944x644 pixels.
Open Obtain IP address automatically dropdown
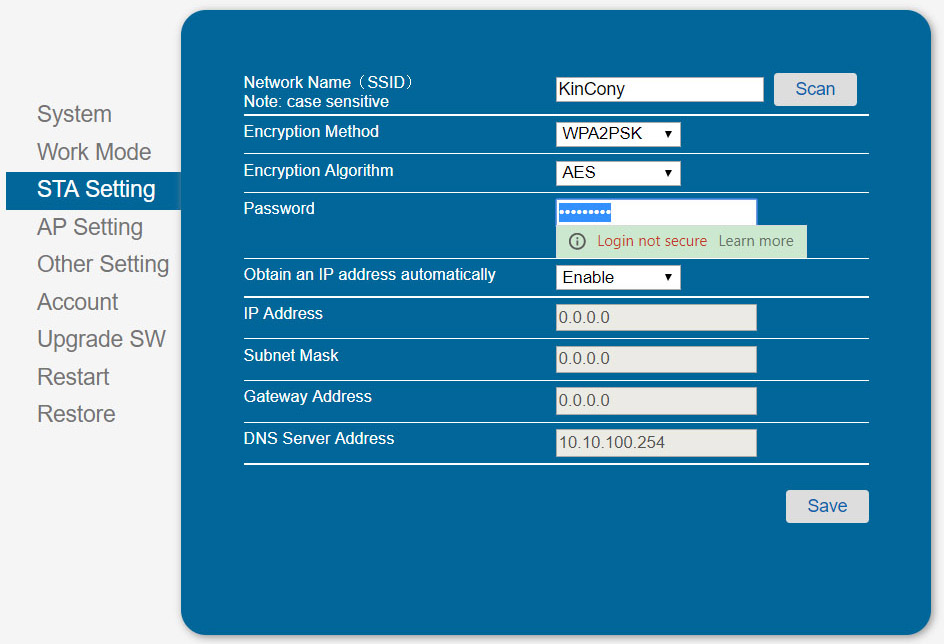point(618,277)
